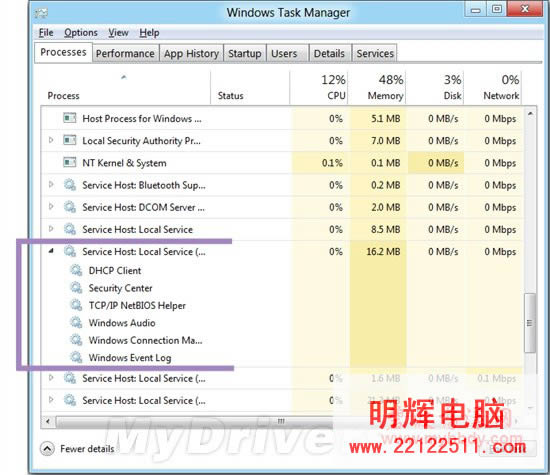Viewport: 550px width, 475px height.
Task: Go to the Details tab
Action: click(x=329, y=53)
